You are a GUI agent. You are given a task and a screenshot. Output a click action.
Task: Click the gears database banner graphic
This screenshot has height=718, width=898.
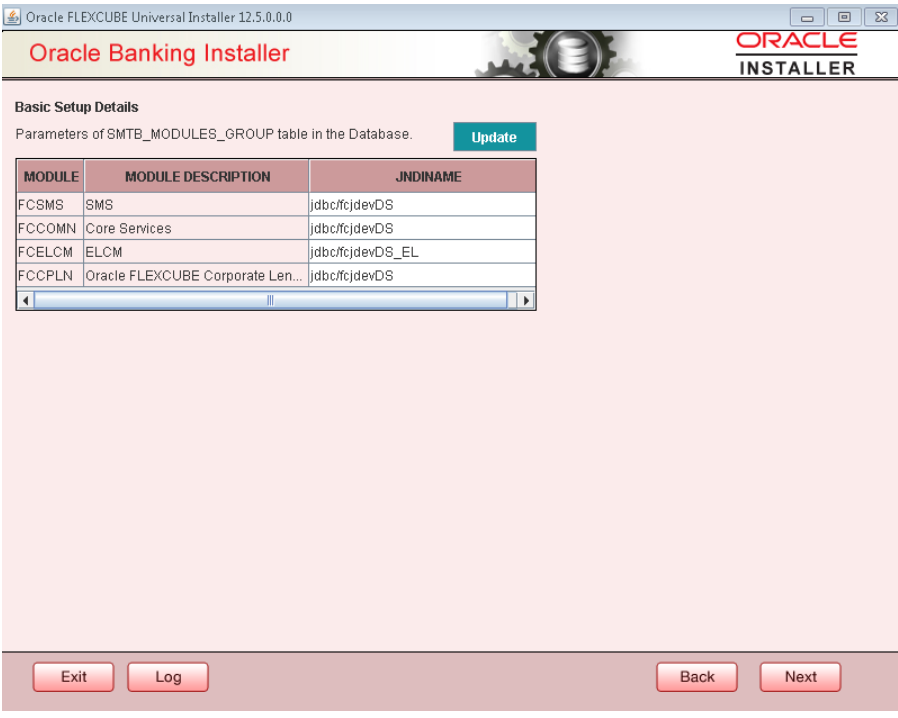tap(558, 54)
